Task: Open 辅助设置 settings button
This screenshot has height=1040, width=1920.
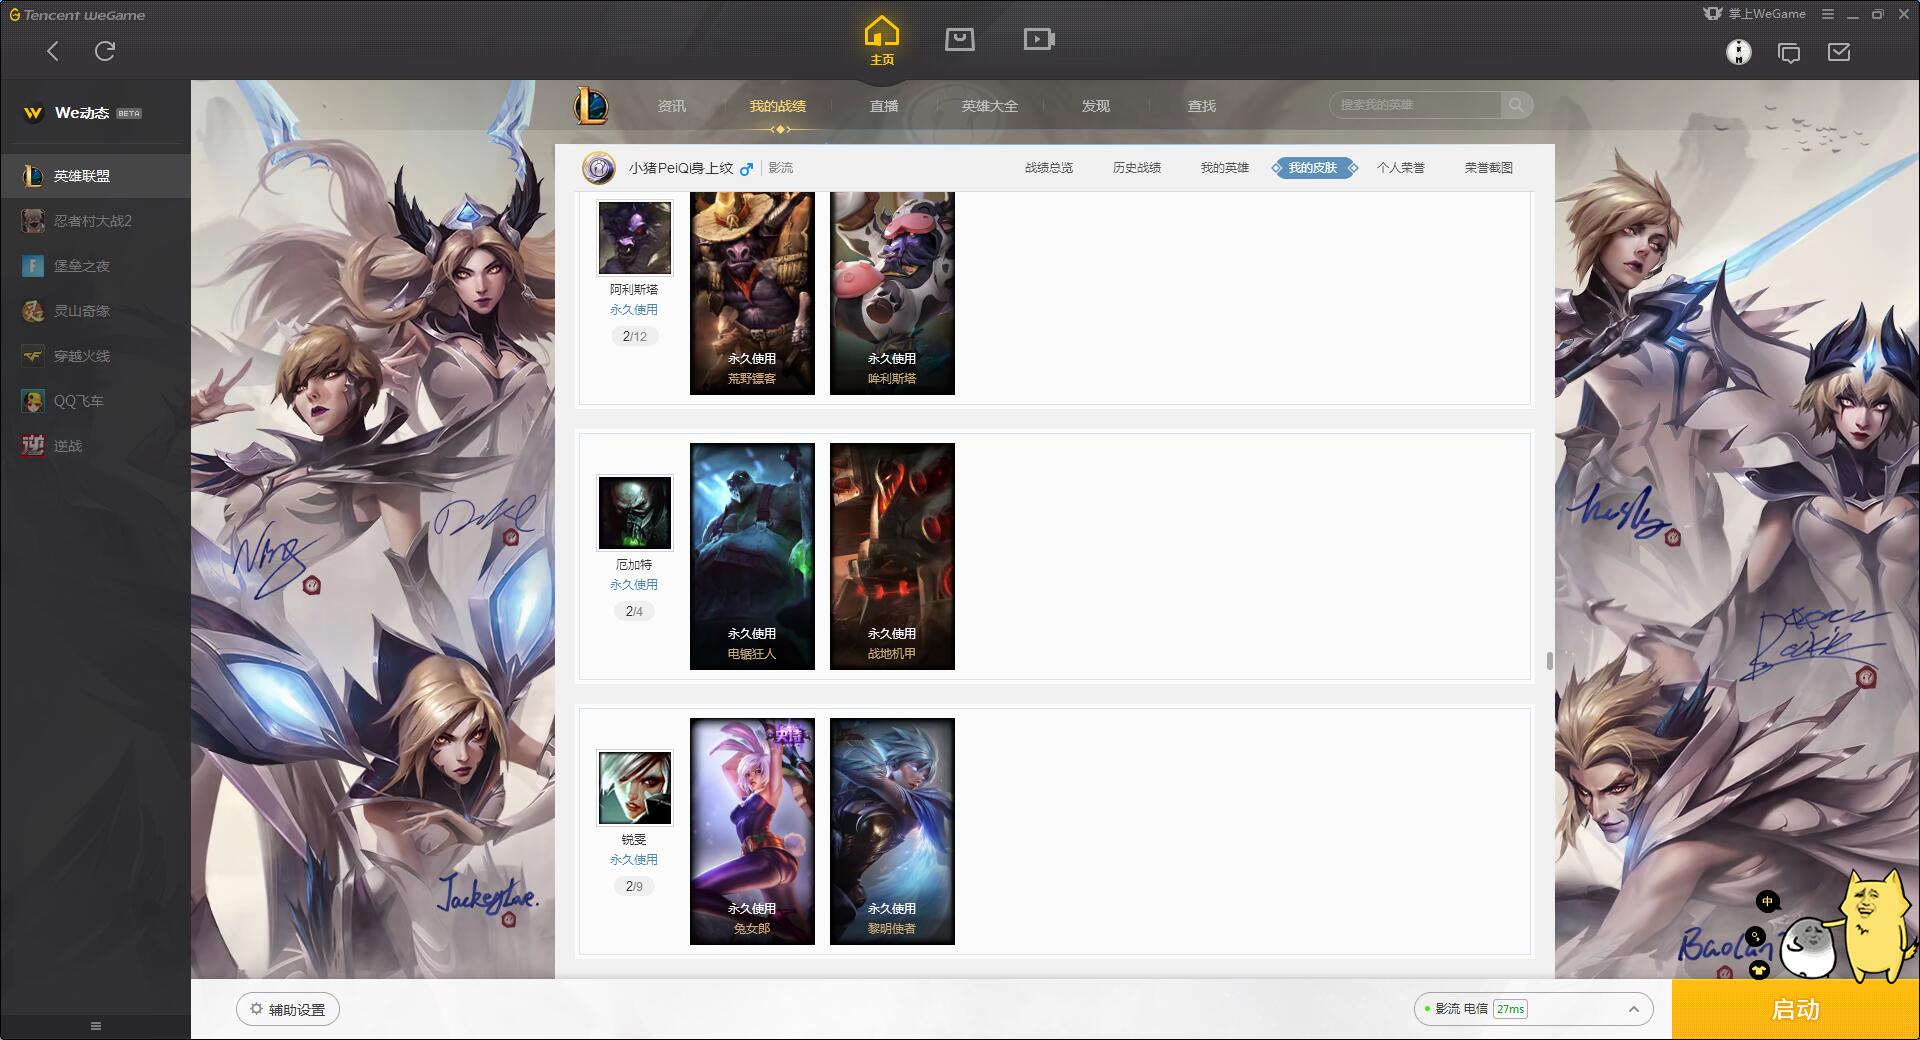Action: click(288, 1010)
